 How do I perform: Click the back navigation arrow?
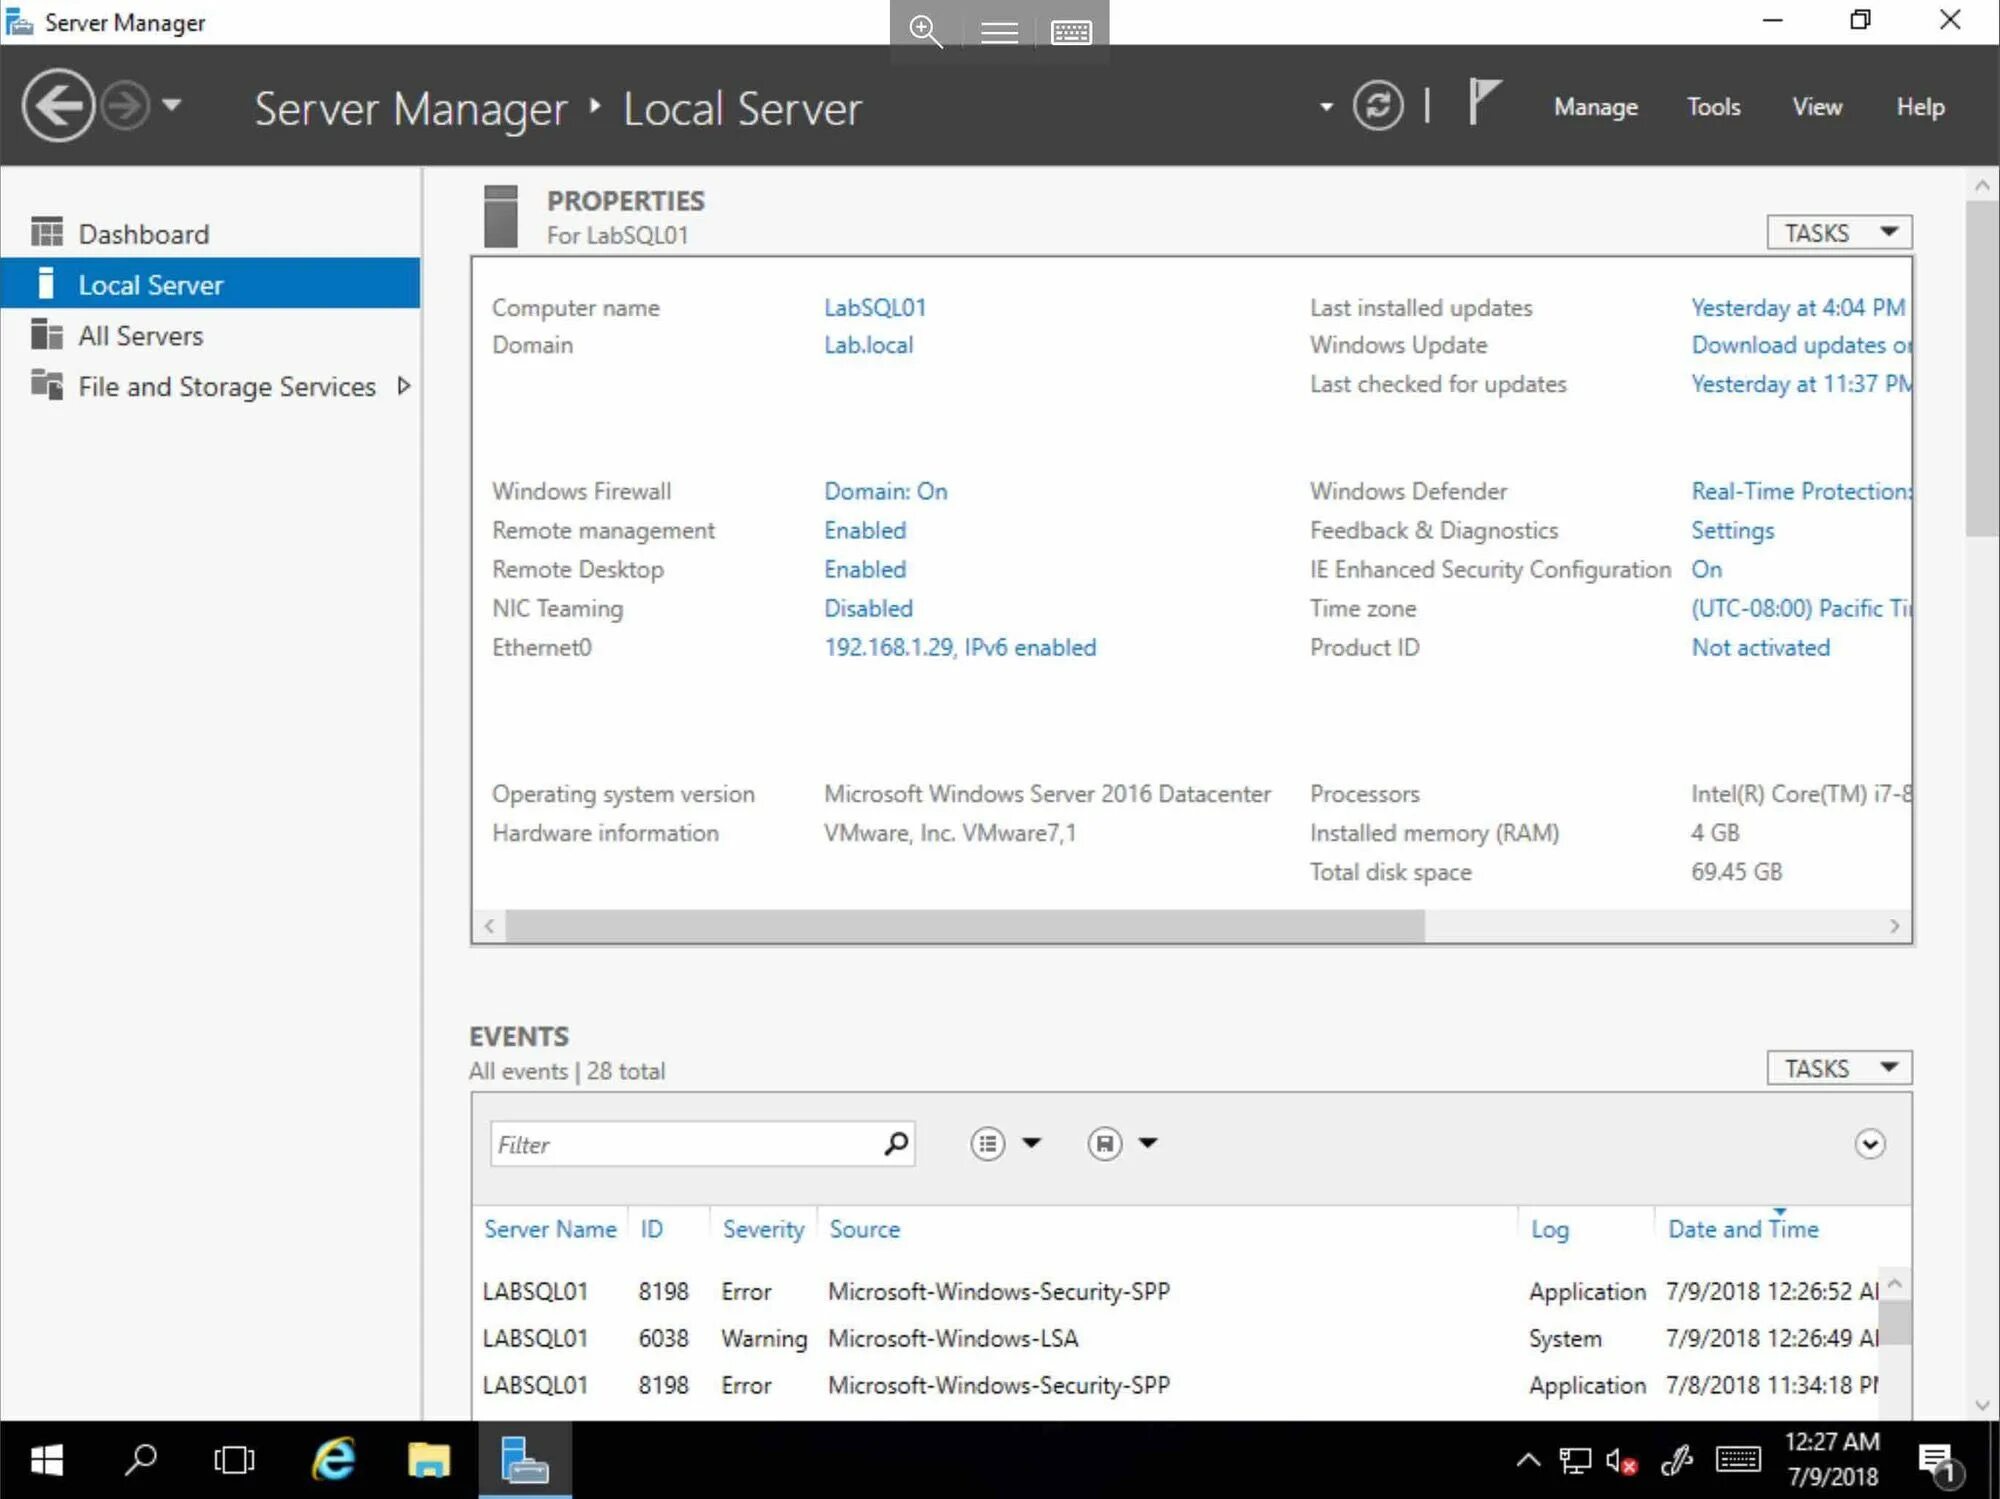[58, 105]
